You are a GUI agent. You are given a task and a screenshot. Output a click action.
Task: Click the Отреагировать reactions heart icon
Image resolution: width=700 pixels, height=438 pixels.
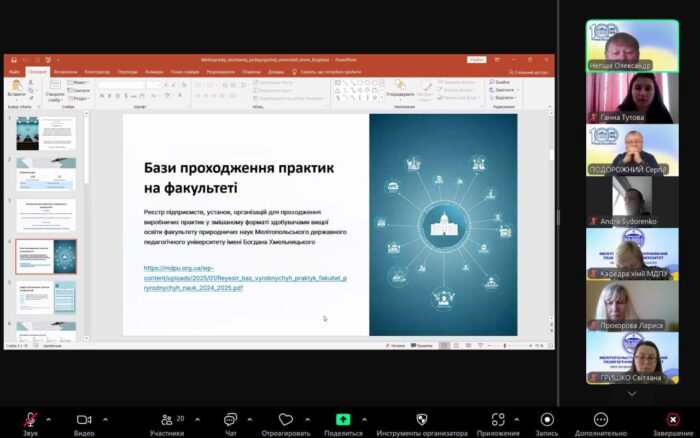(x=286, y=420)
